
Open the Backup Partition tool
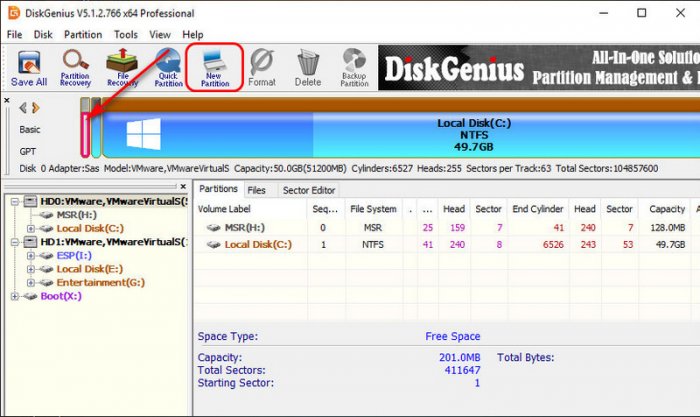click(354, 68)
